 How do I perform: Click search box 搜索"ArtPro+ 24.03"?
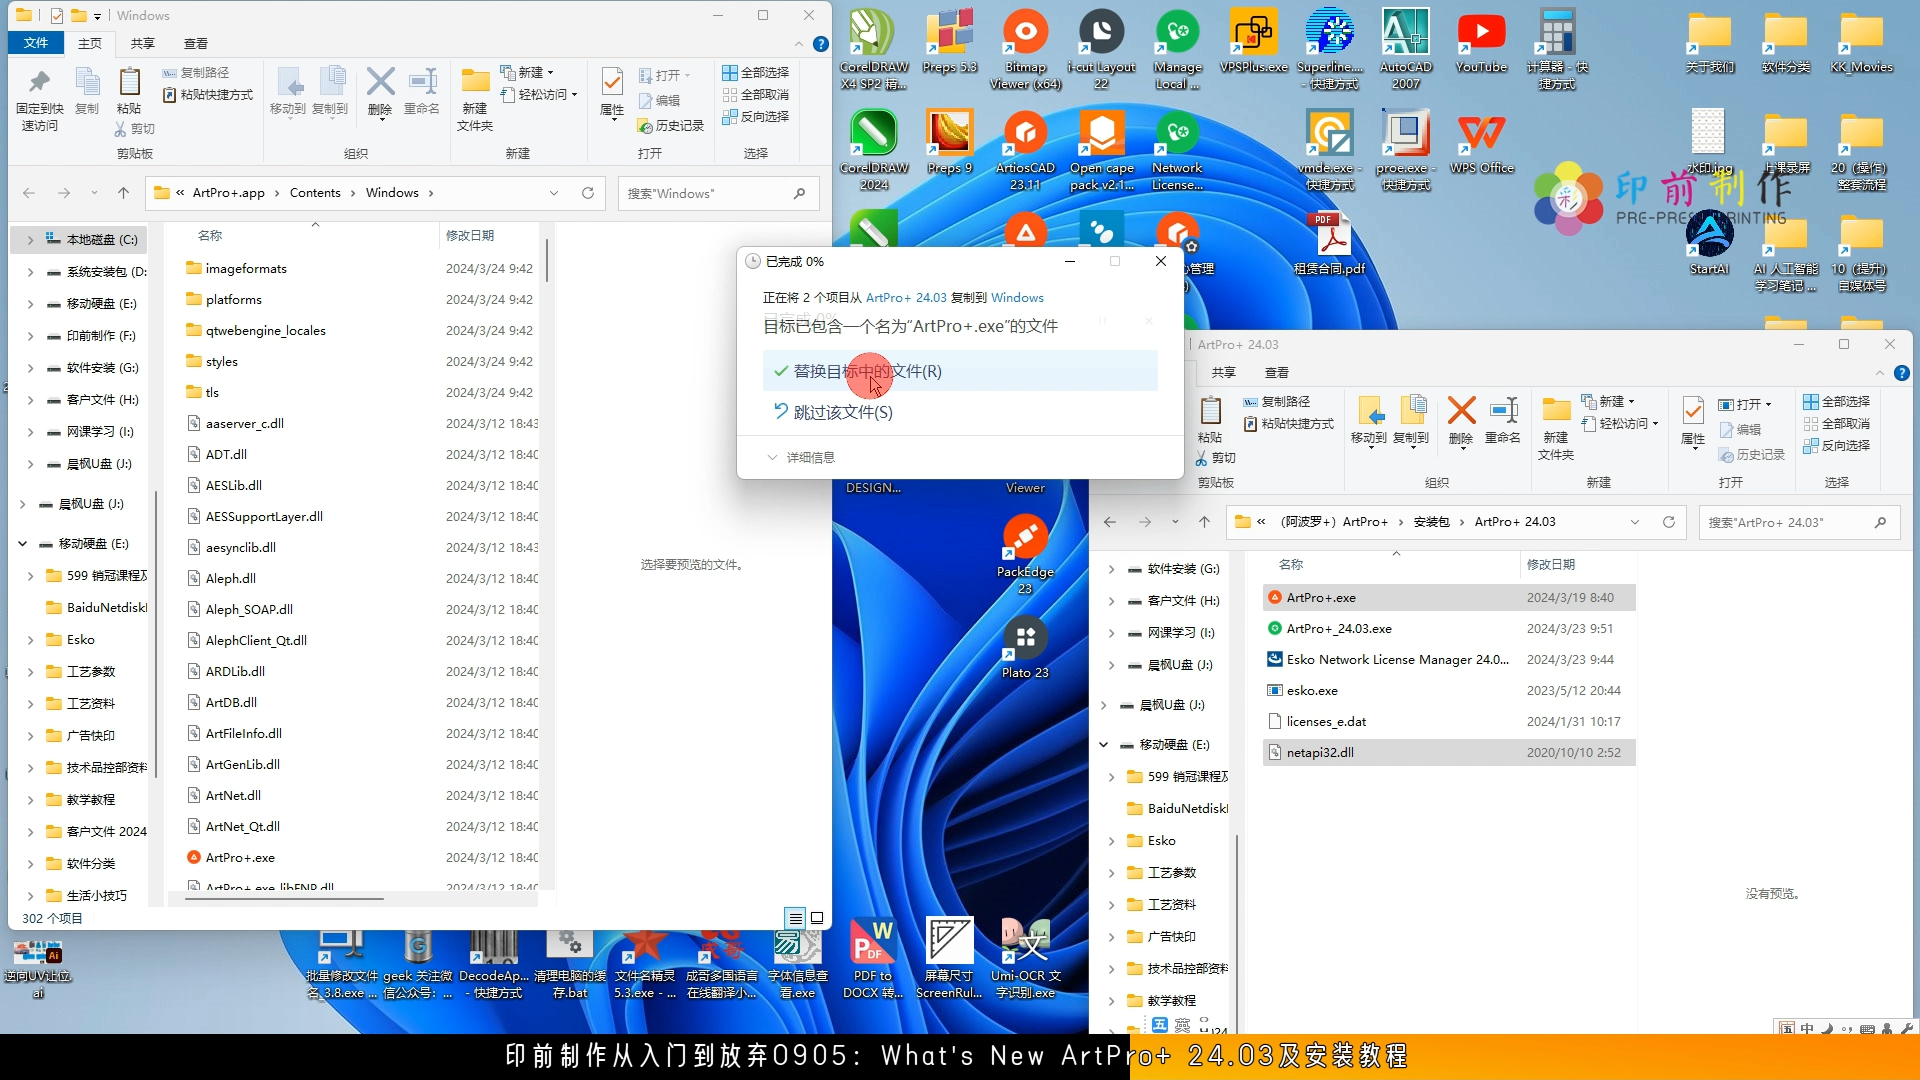[1799, 522]
